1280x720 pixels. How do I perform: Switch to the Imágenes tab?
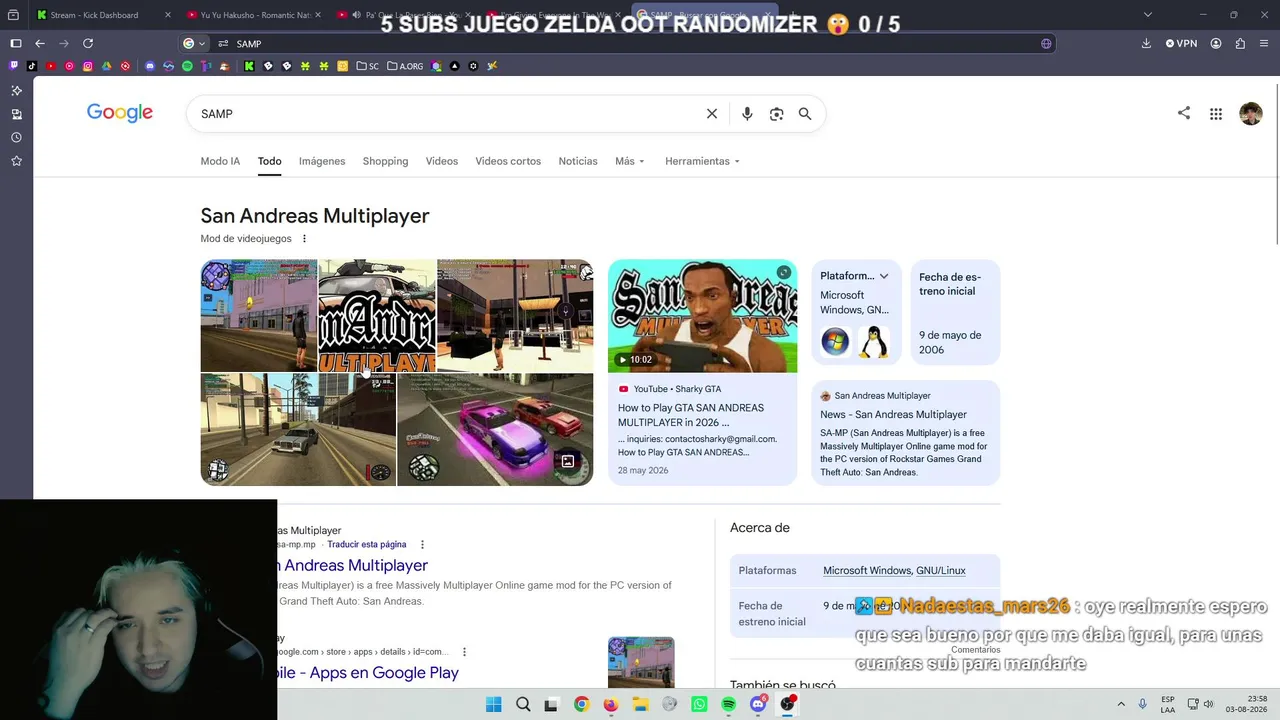[322, 161]
